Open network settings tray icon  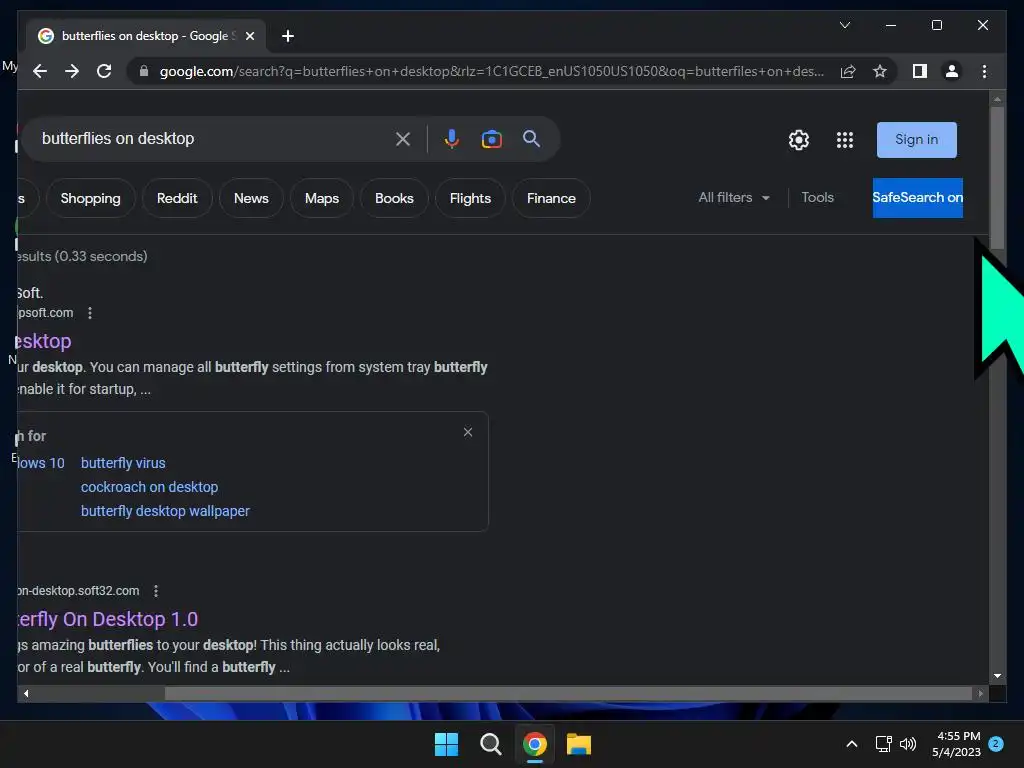pyautogui.click(x=884, y=744)
